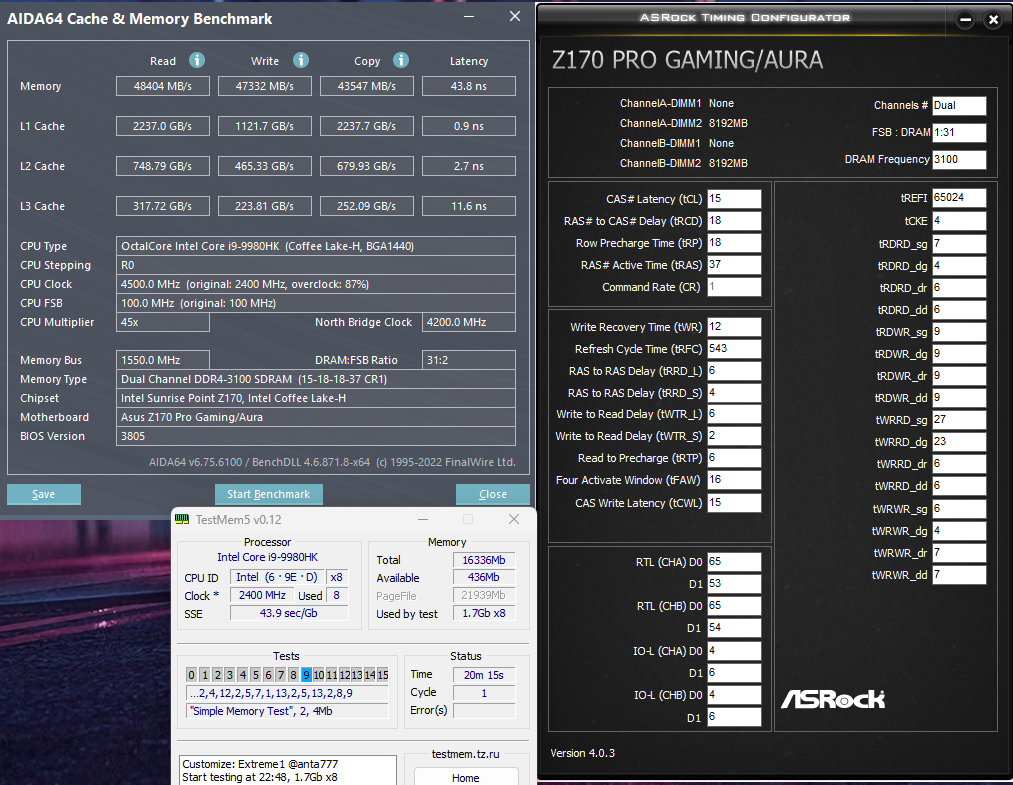Click the North Bridge Clock value 4200.0 MHz
The image size is (1013, 785).
click(x=469, y=322)
